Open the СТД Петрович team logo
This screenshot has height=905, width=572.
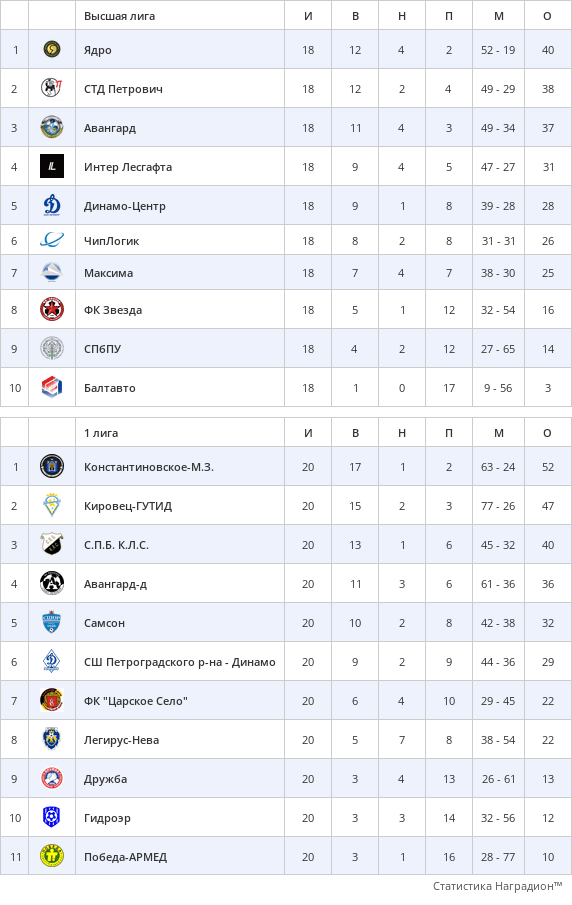coord(52,88)
